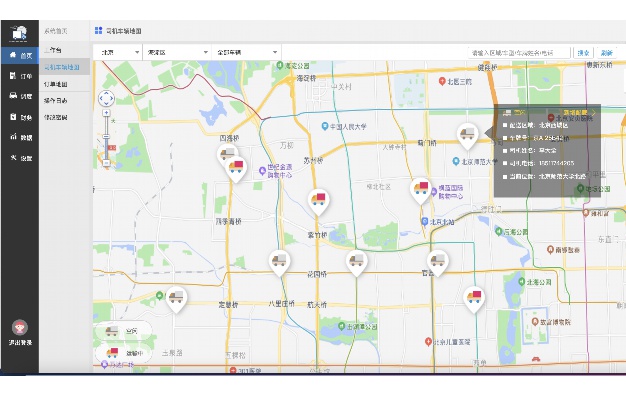The width and height of the screenshot is (626, 396).
Task: Open the 北京 city dropdown
Action: (x=118, y=52)
